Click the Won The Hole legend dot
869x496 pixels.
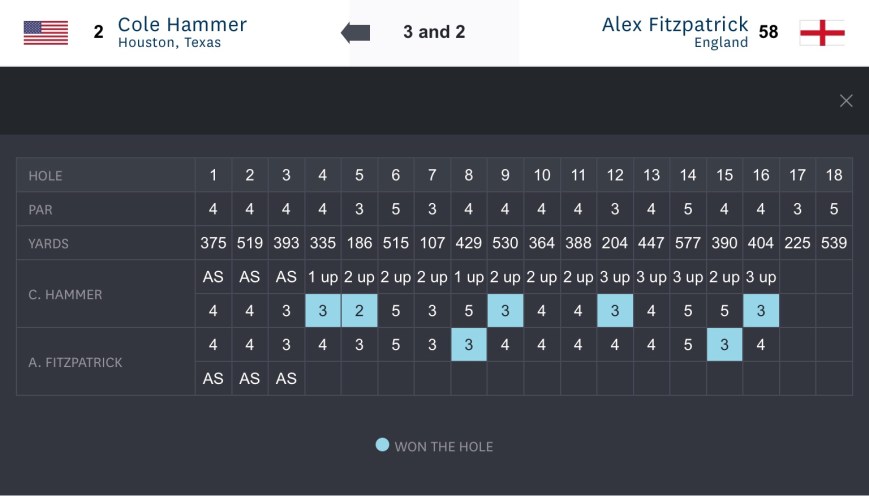382,445
